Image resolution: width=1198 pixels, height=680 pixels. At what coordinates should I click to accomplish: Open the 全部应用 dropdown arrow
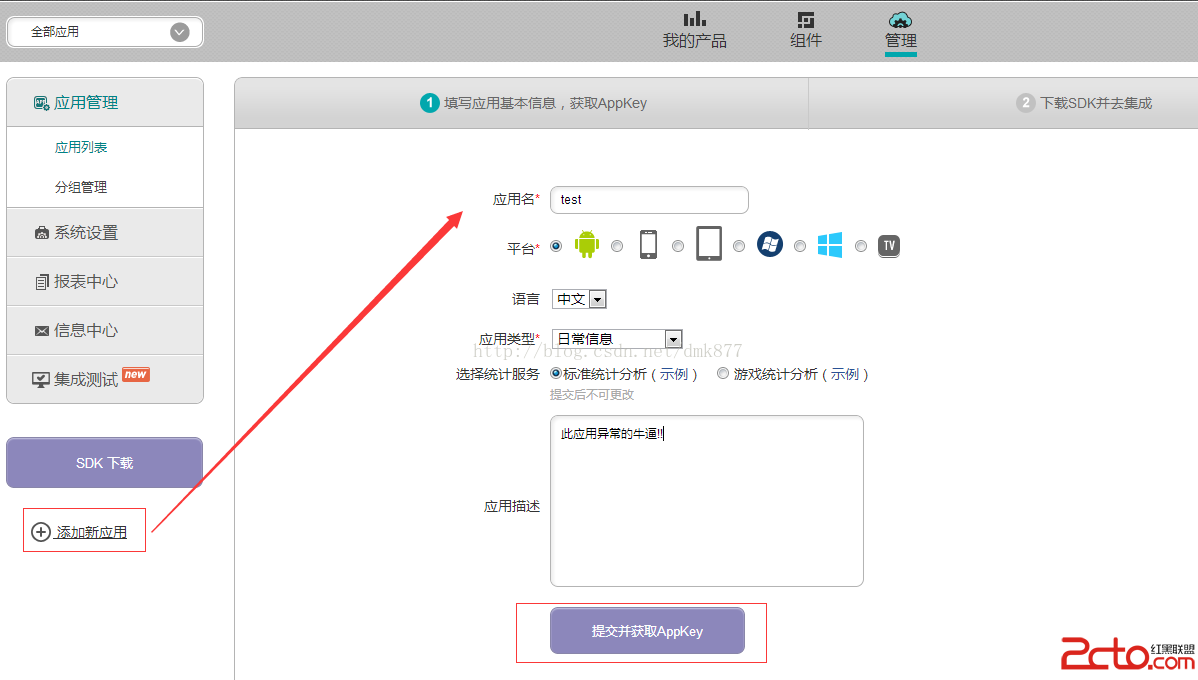(180, 32)
